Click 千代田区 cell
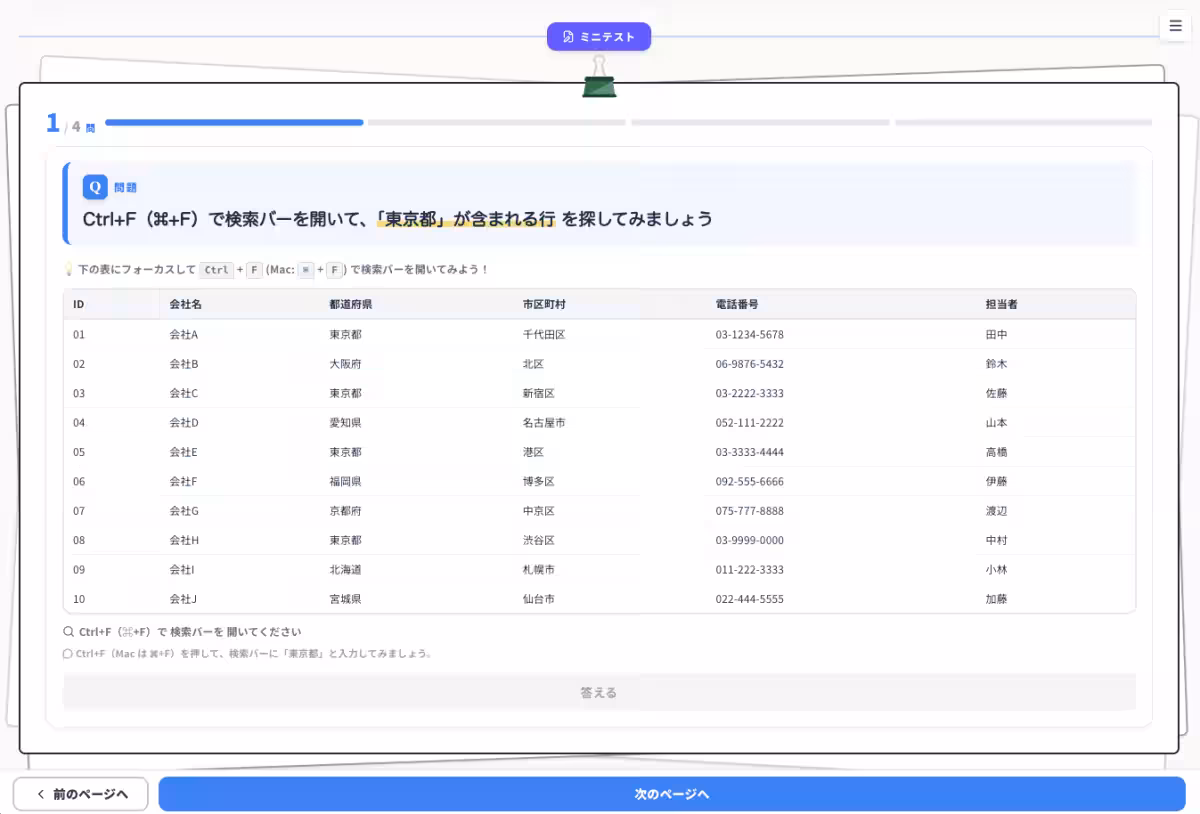Screen dimensions: 1200x814 click(544, 334)
